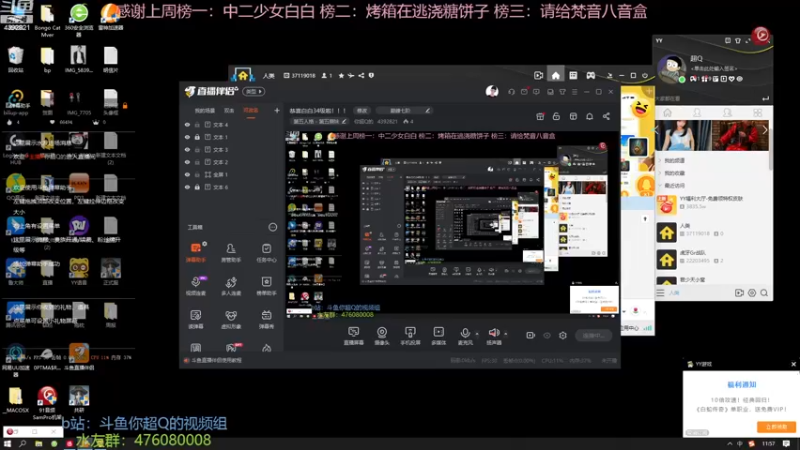Hide the 文本 4 layer
800x450 pixels.
pyautogui.click(x=187, y=124)
